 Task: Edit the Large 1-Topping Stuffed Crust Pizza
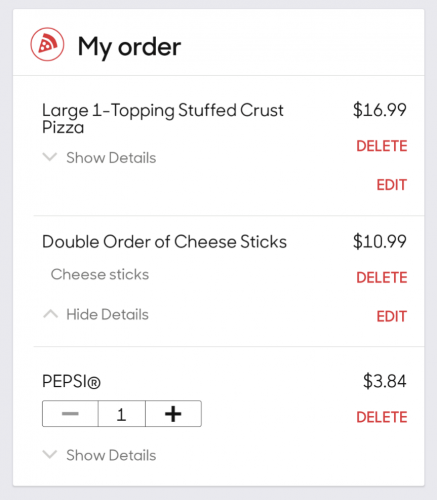coord(392,185)
